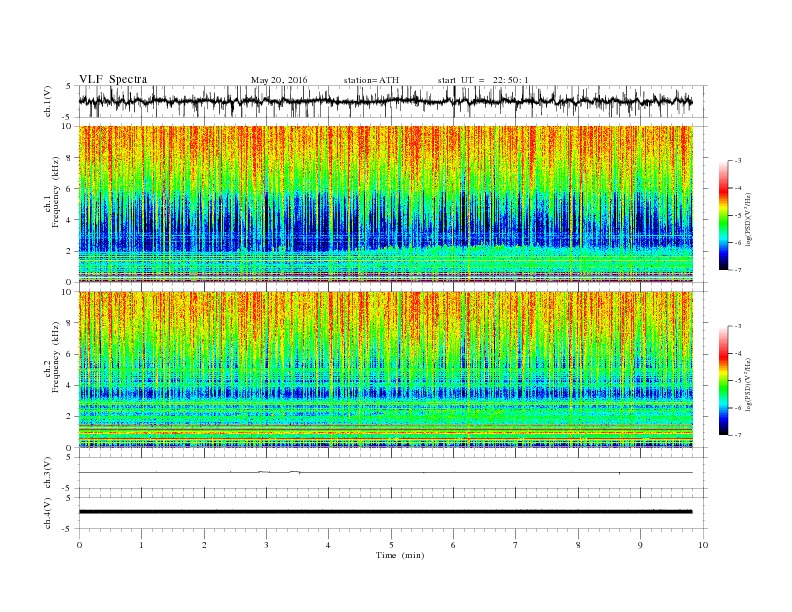Click inside the ch.1 spectrogram panel
Image resolution: width=792 pixels, height=612 pixels.
(385, 204)
